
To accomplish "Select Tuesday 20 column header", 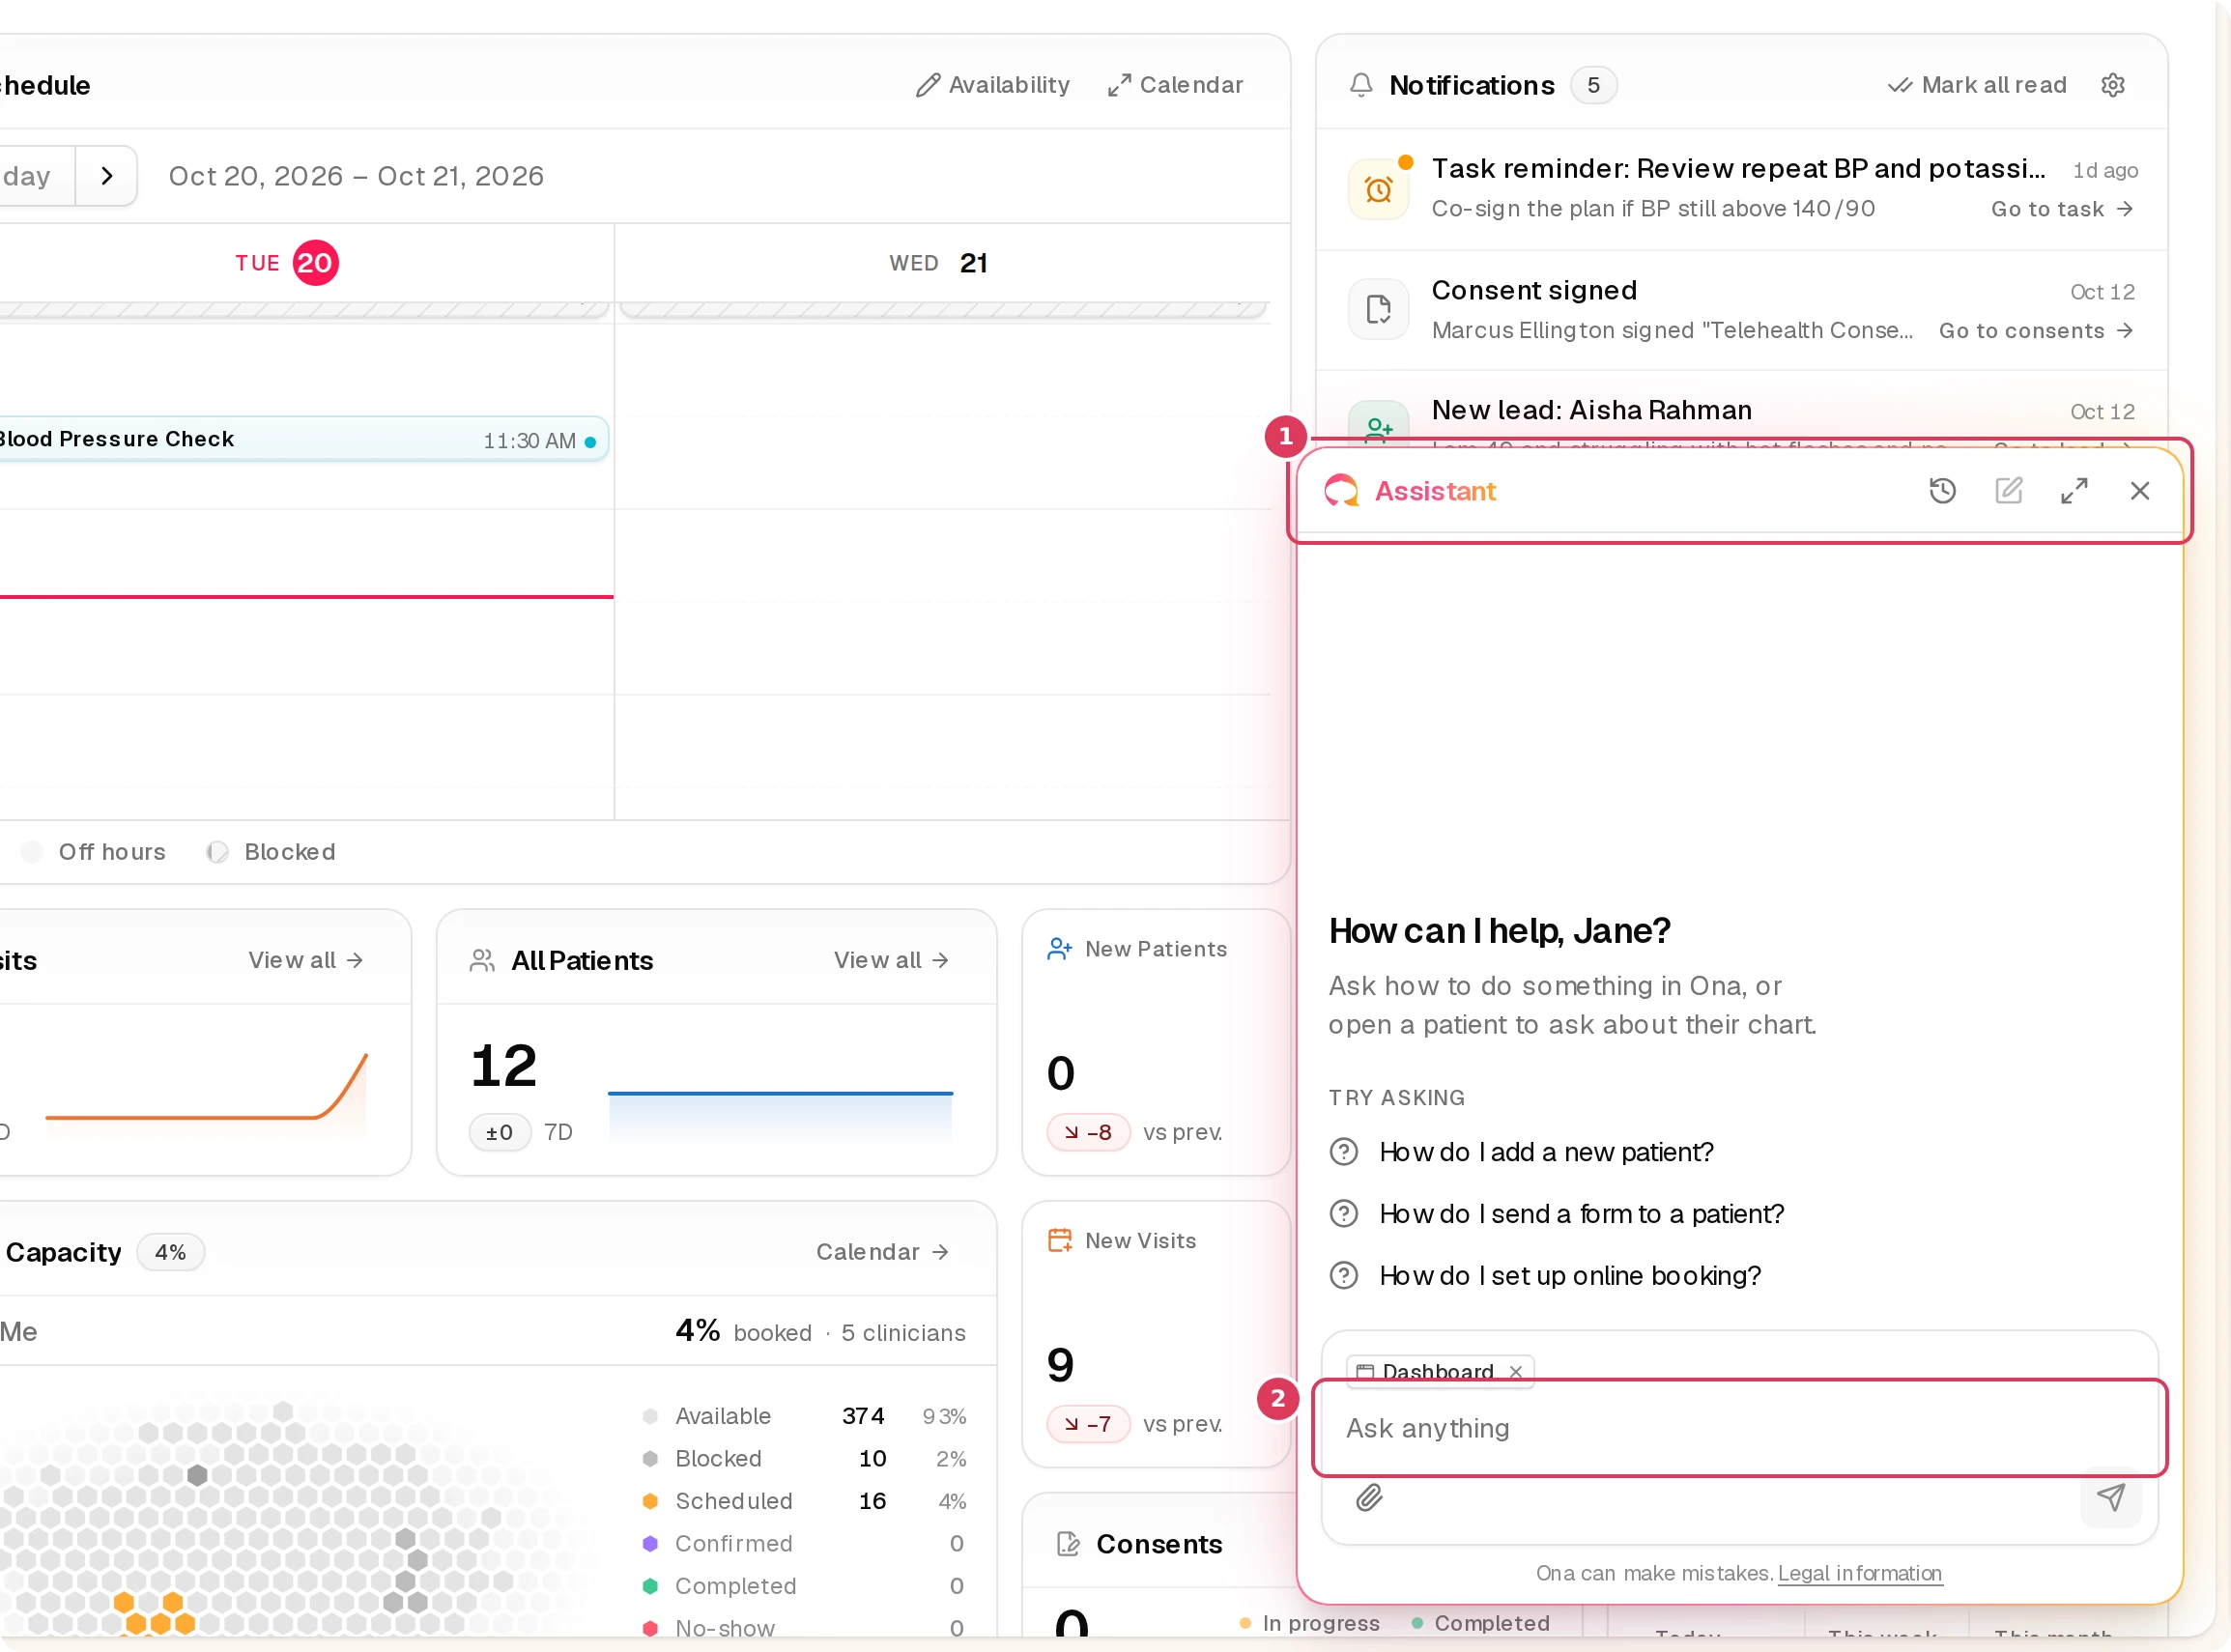I will (x=287, y=263).
